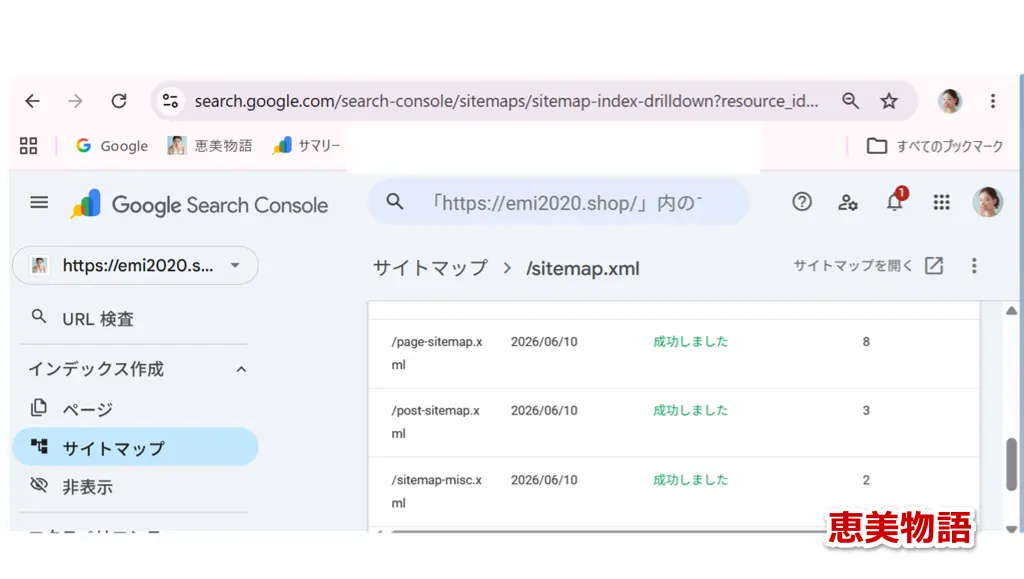Click the URL inspection search field

point(558,202)
